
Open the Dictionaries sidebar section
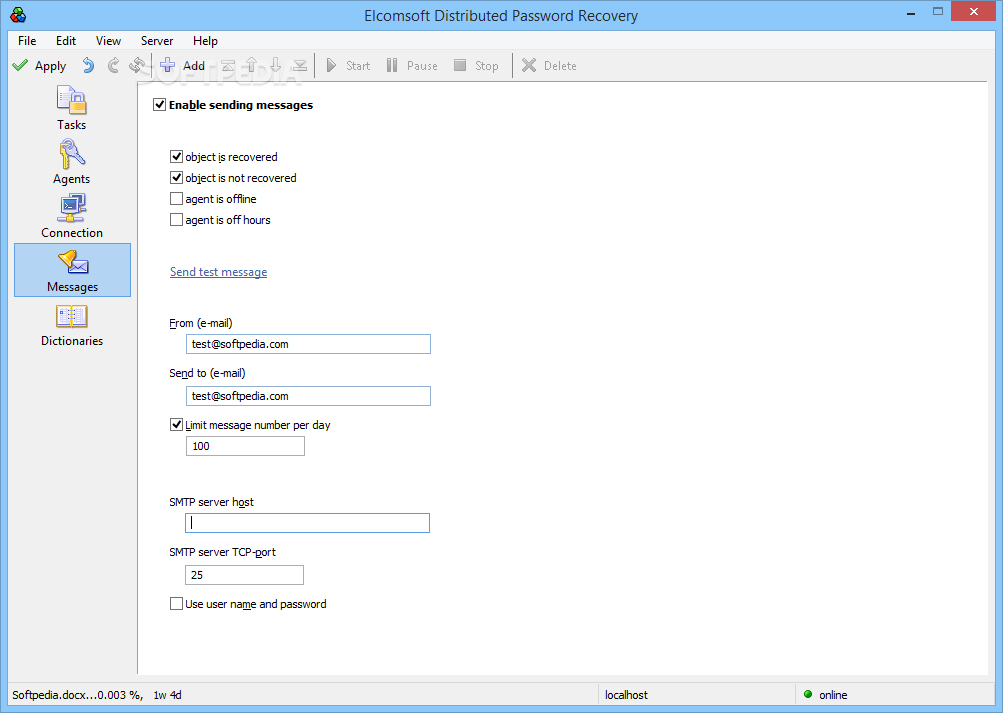point(72,325)
